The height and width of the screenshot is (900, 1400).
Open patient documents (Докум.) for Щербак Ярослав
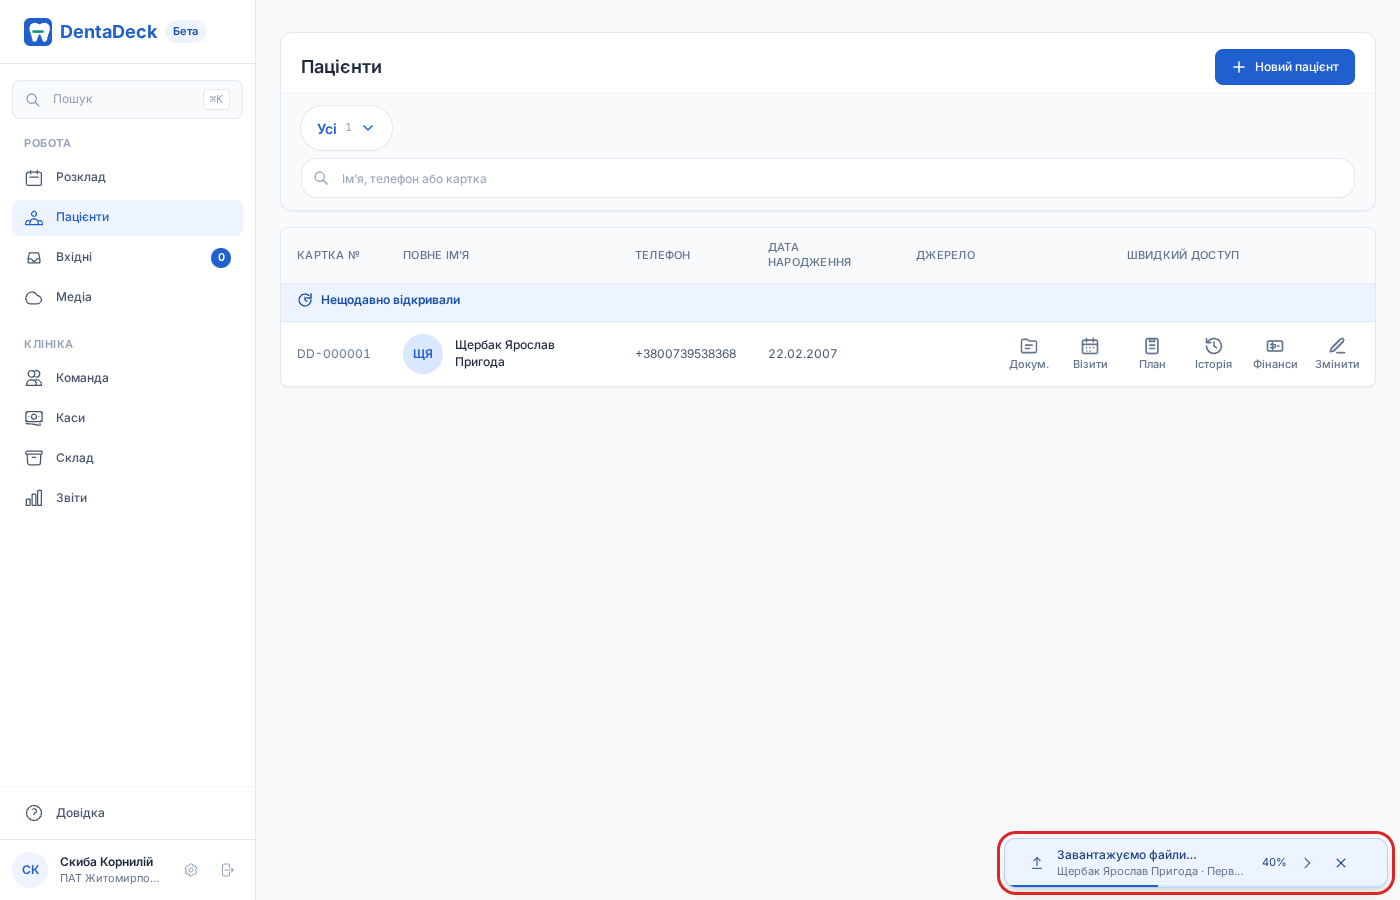(1029, 354)
